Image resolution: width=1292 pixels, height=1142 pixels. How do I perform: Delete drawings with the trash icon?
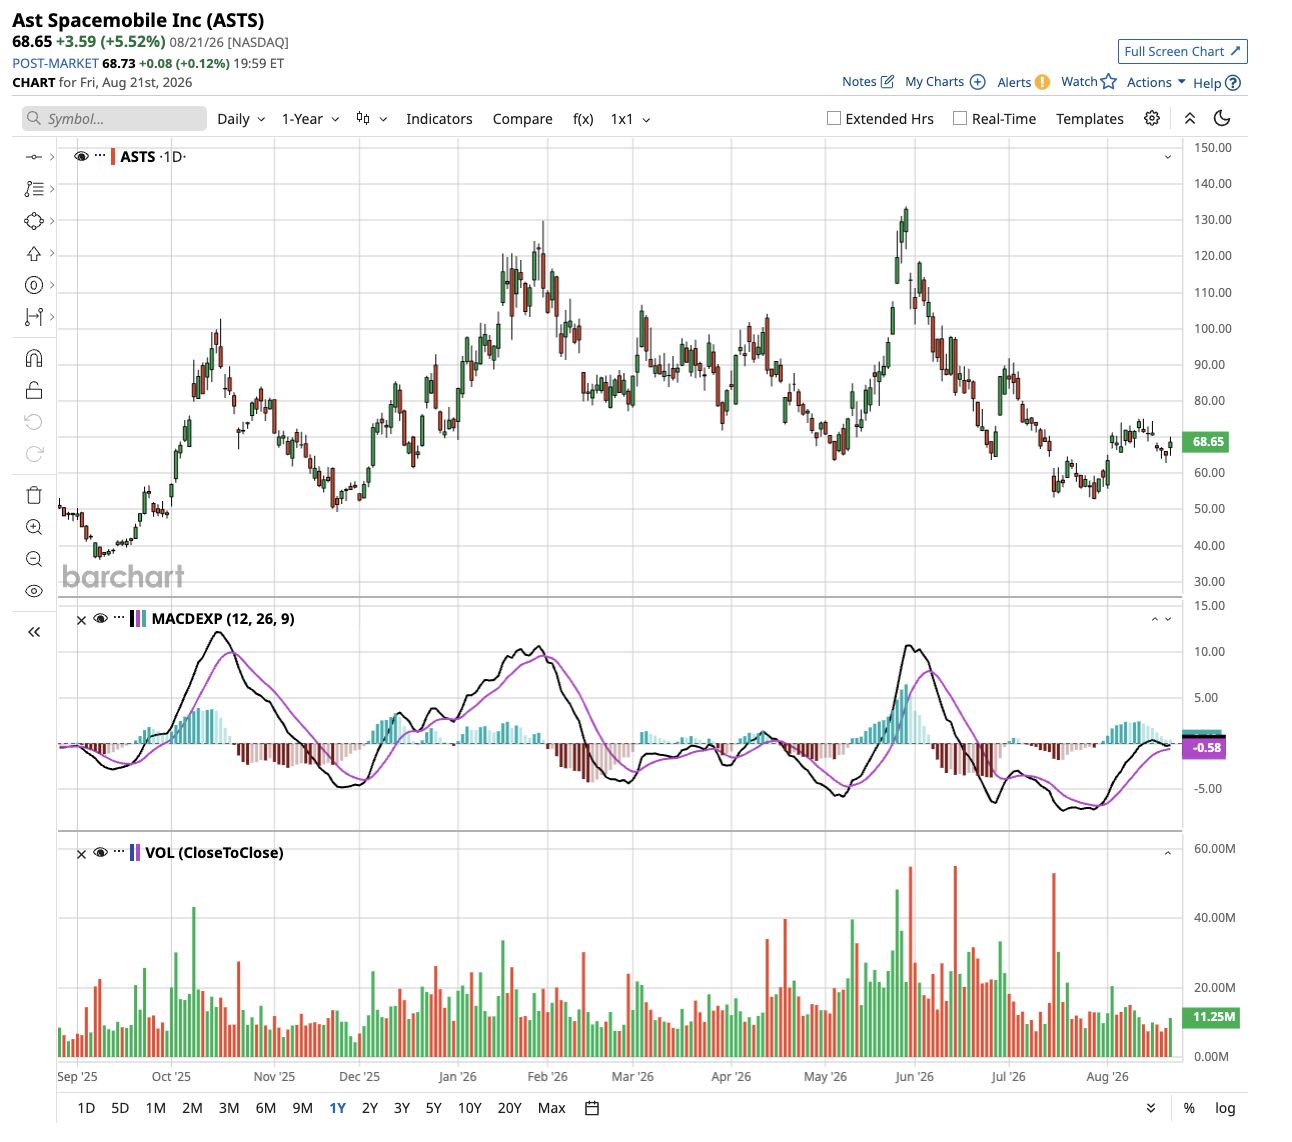[34, 495]
